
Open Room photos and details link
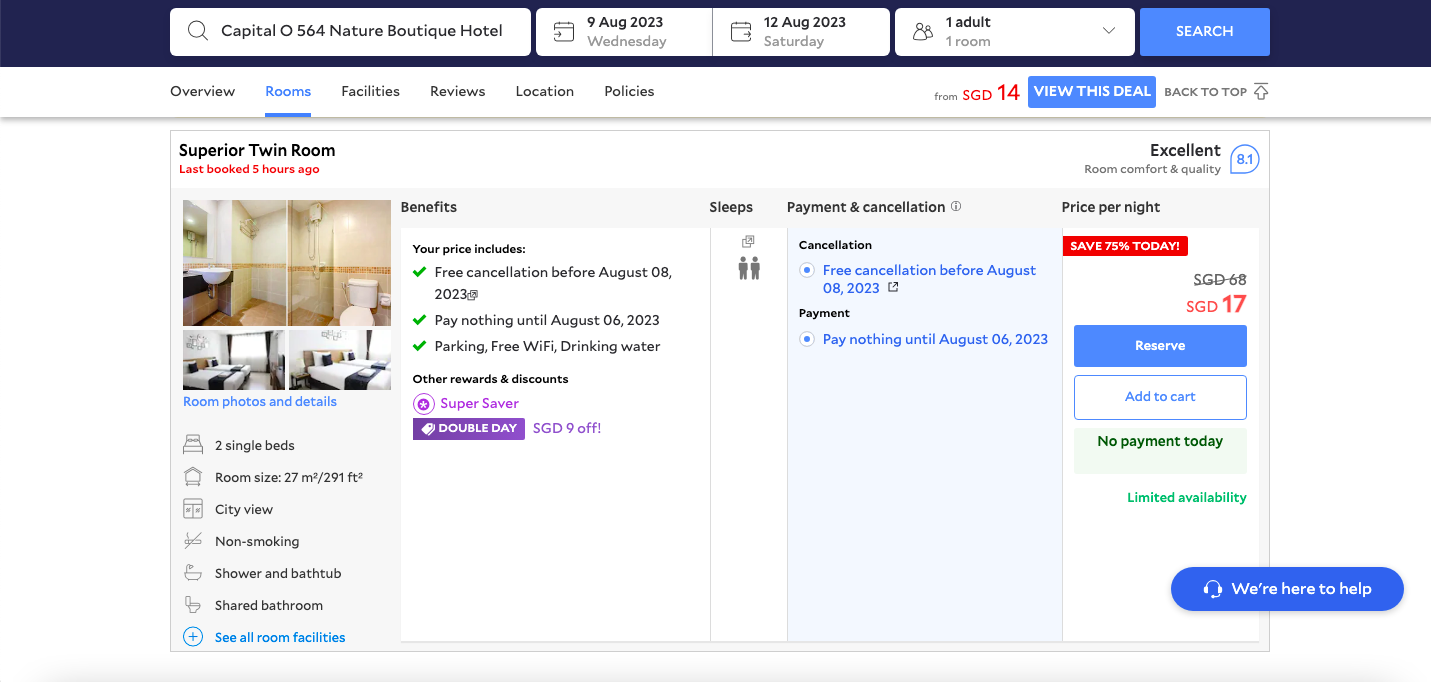[x=260, y=401]
